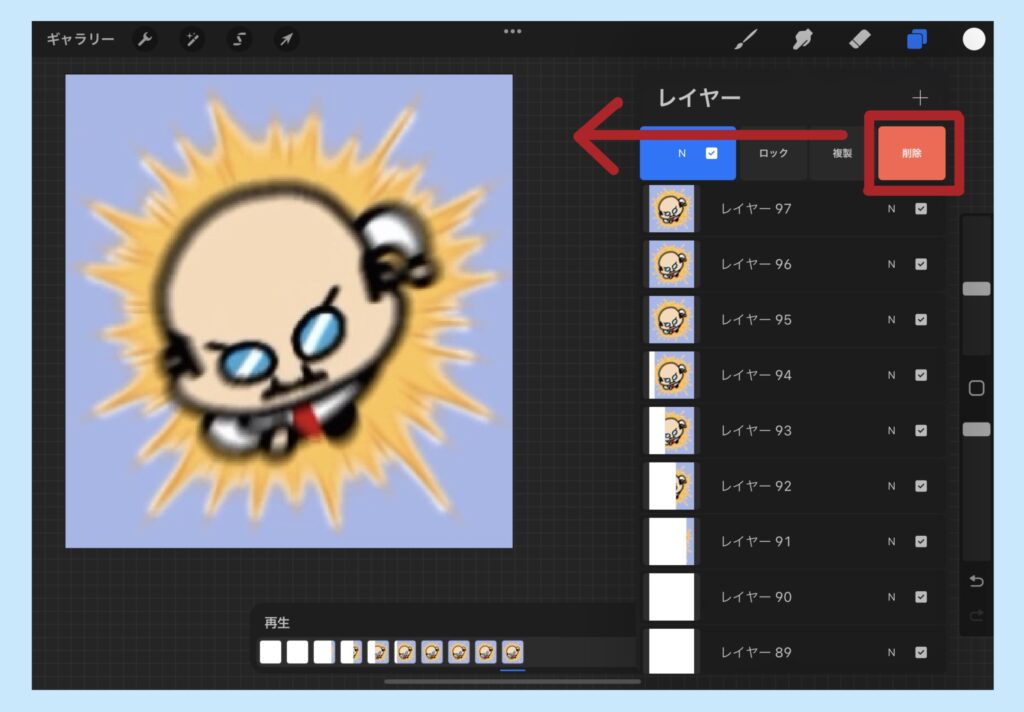Click the レイヤー 97 name text
Image resolution: width=1024 pixels, height=712 pixels.
pyautogui.click(x=756, y=209)
